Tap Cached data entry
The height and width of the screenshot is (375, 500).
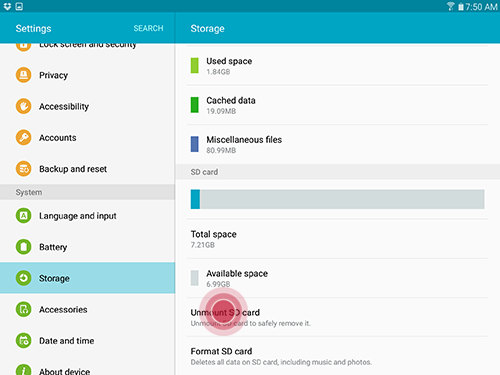tap(338, 105)
